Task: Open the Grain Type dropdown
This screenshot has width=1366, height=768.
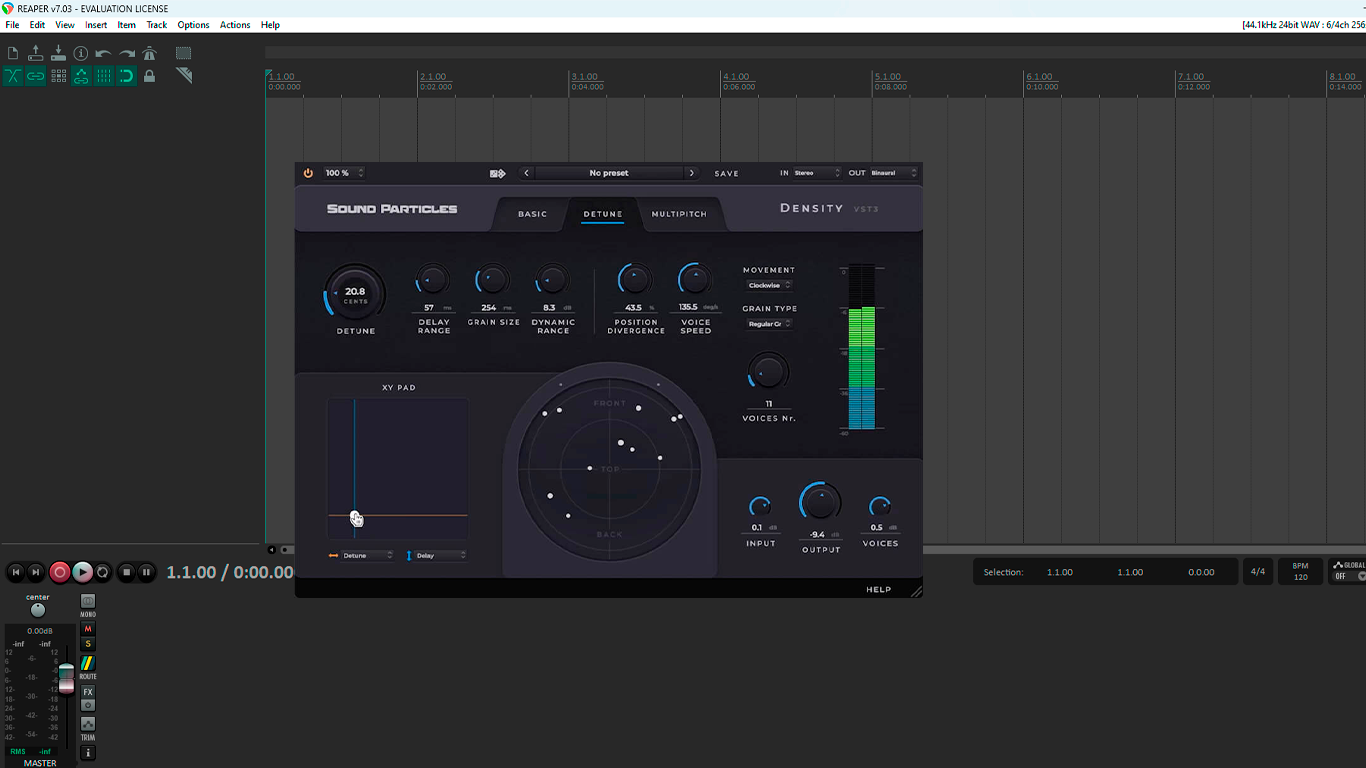Action: [770, 324]
